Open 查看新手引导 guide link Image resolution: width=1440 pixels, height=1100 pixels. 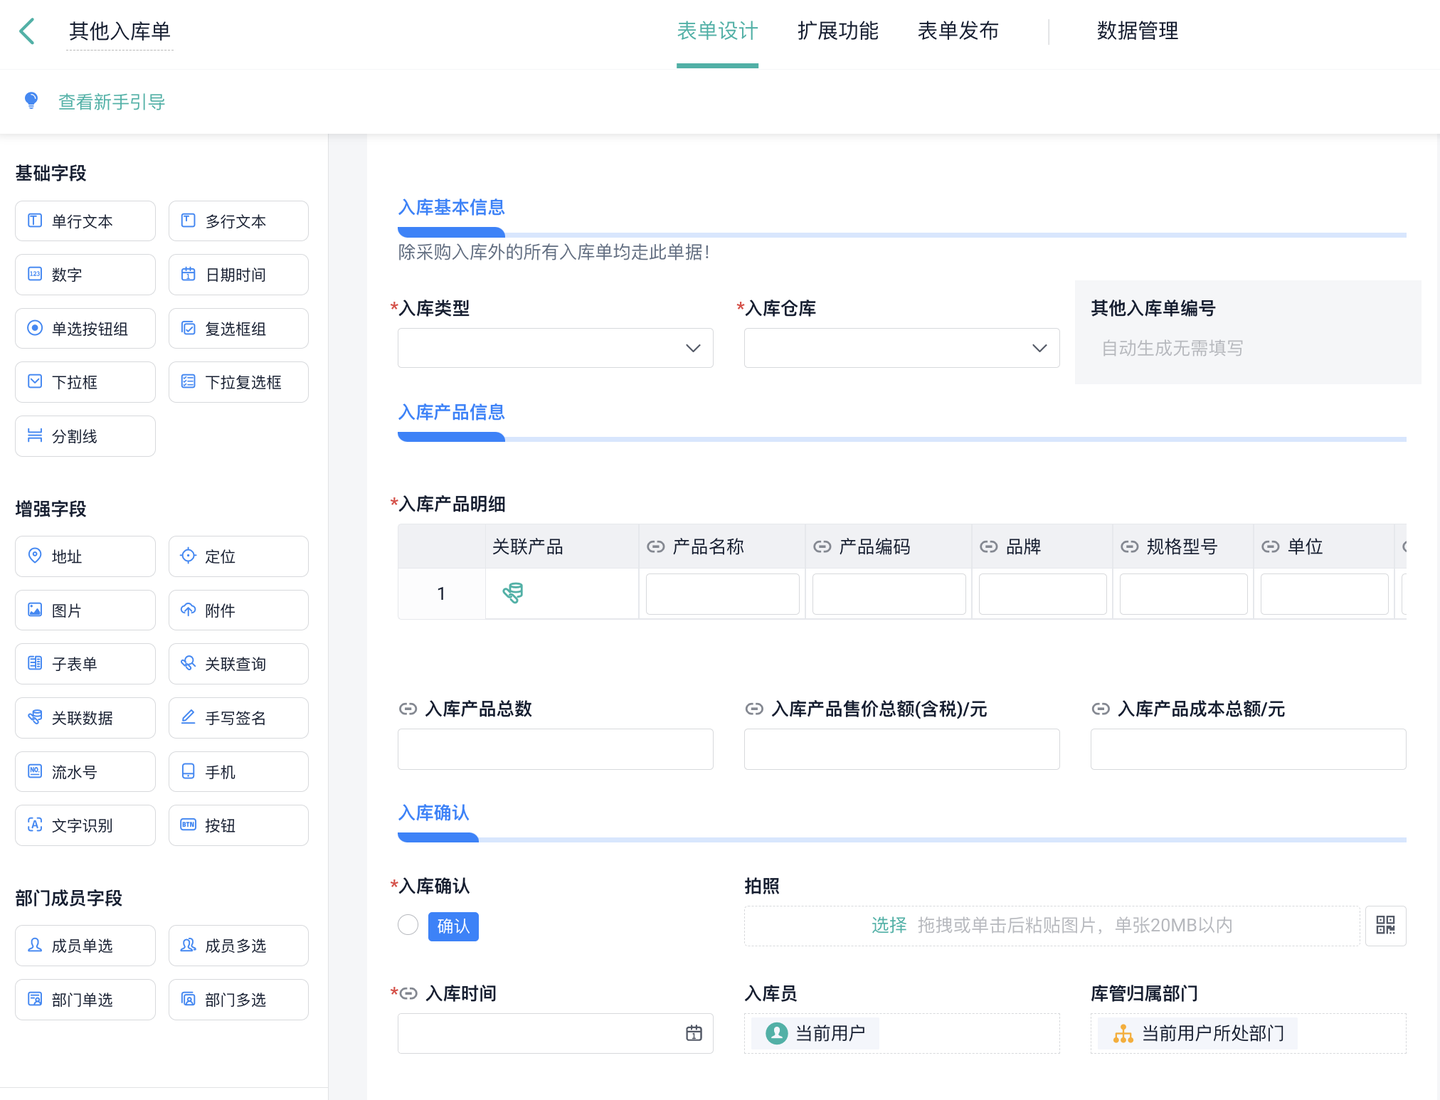pyautogui.click(x=111, y=101)
